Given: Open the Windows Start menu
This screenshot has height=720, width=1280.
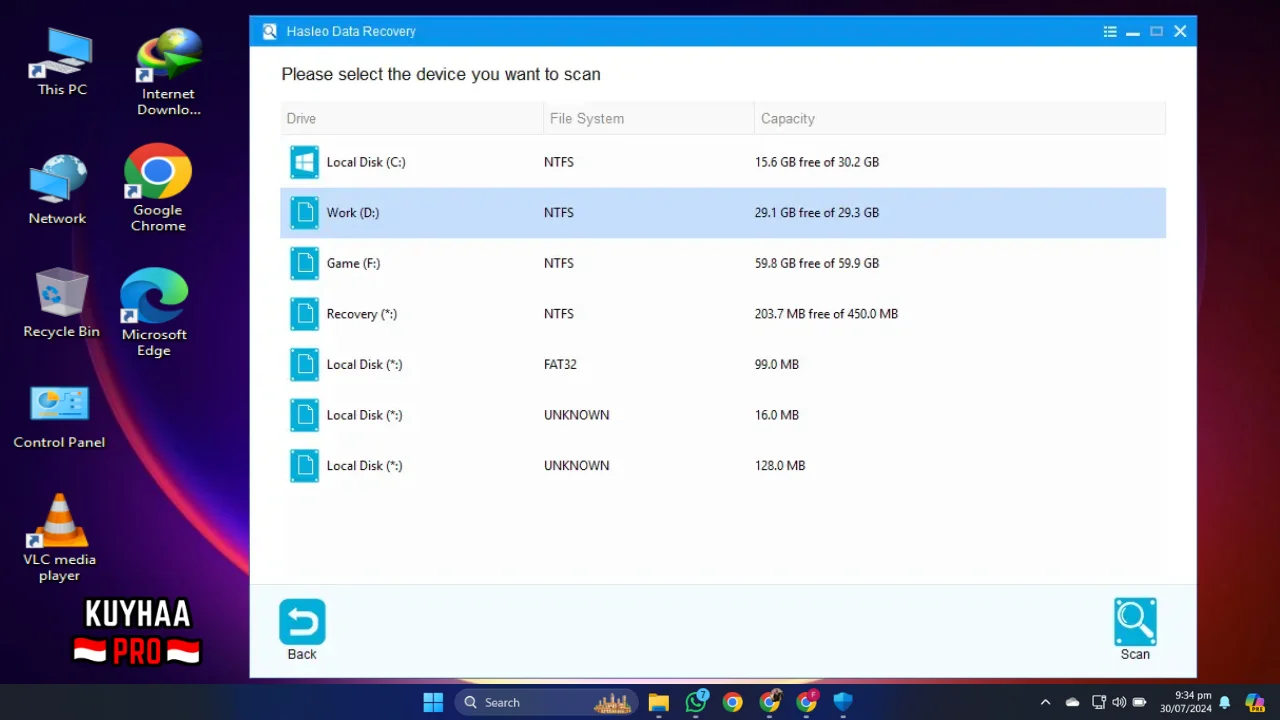Looking at the screenshot, I should [x=433, y=702].
